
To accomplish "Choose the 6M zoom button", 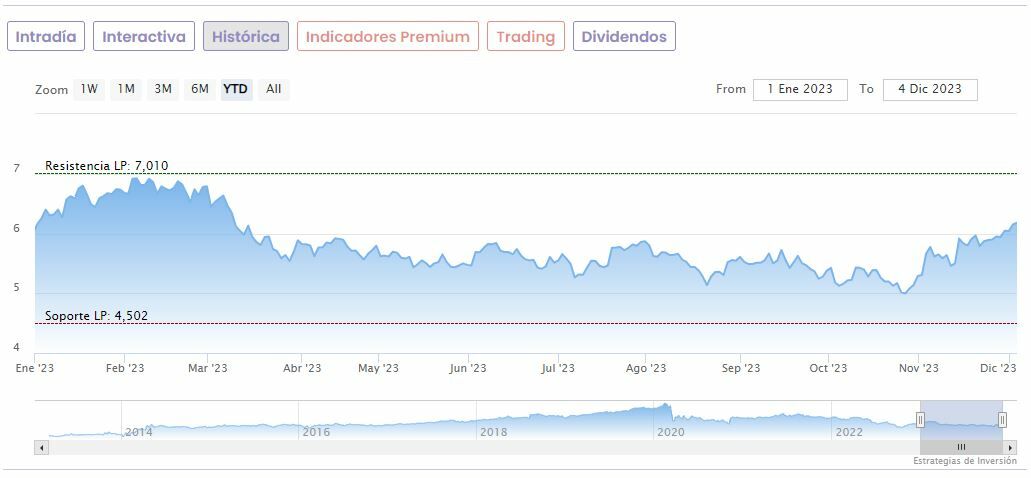I will point(200,89).
